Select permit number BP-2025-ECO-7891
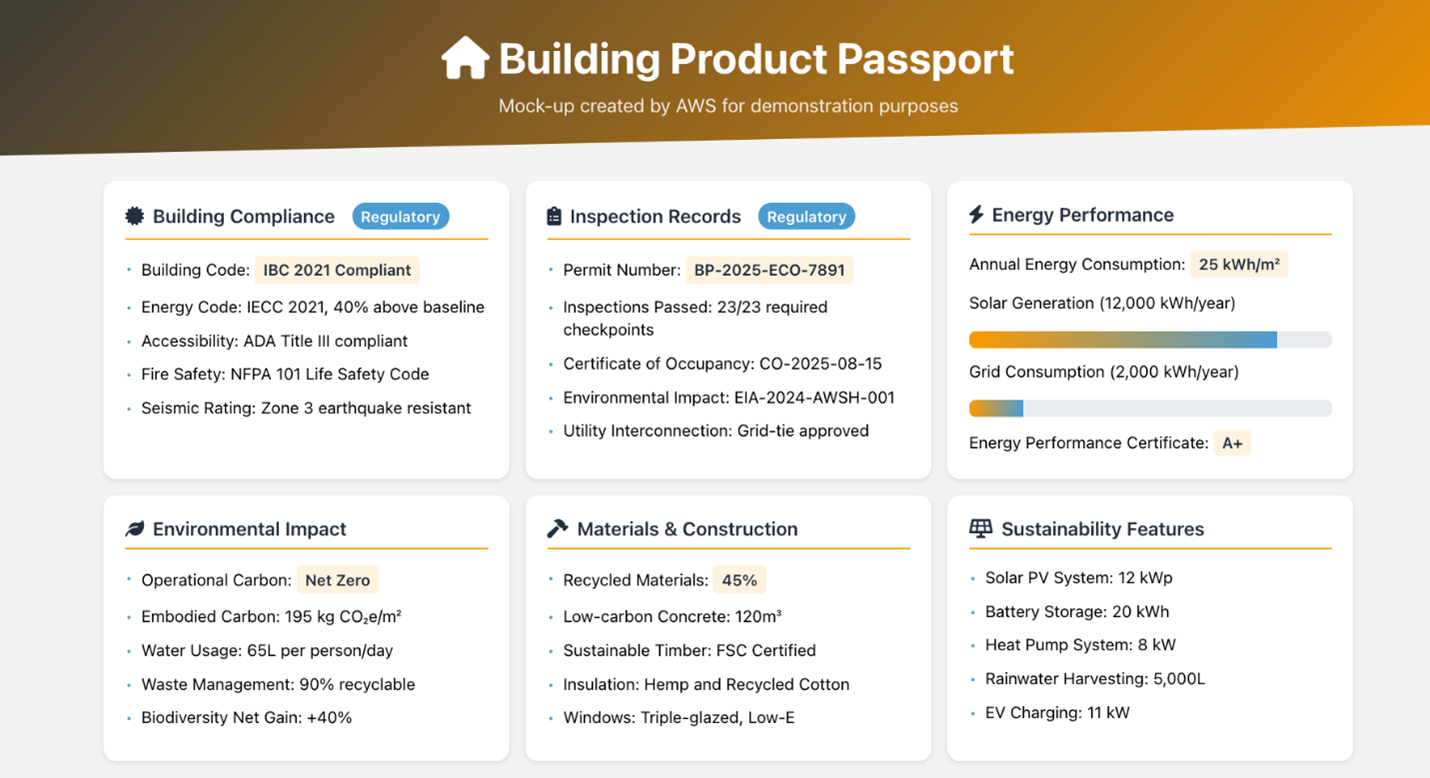The height and width of the screenshot is (778, 1430). click(770, 270)
